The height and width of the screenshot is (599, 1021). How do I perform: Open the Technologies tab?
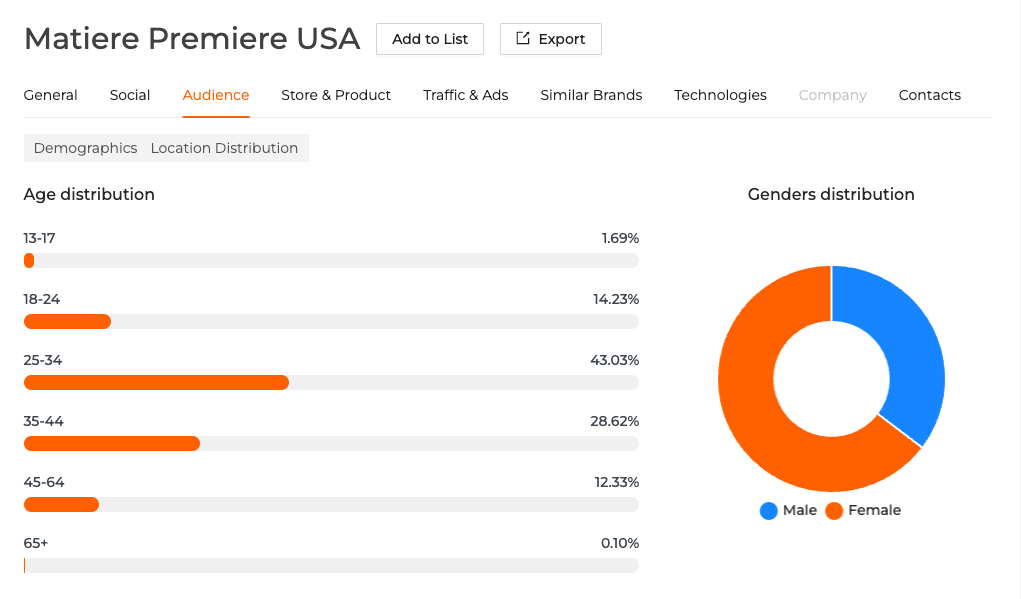[x=720, y=95]
